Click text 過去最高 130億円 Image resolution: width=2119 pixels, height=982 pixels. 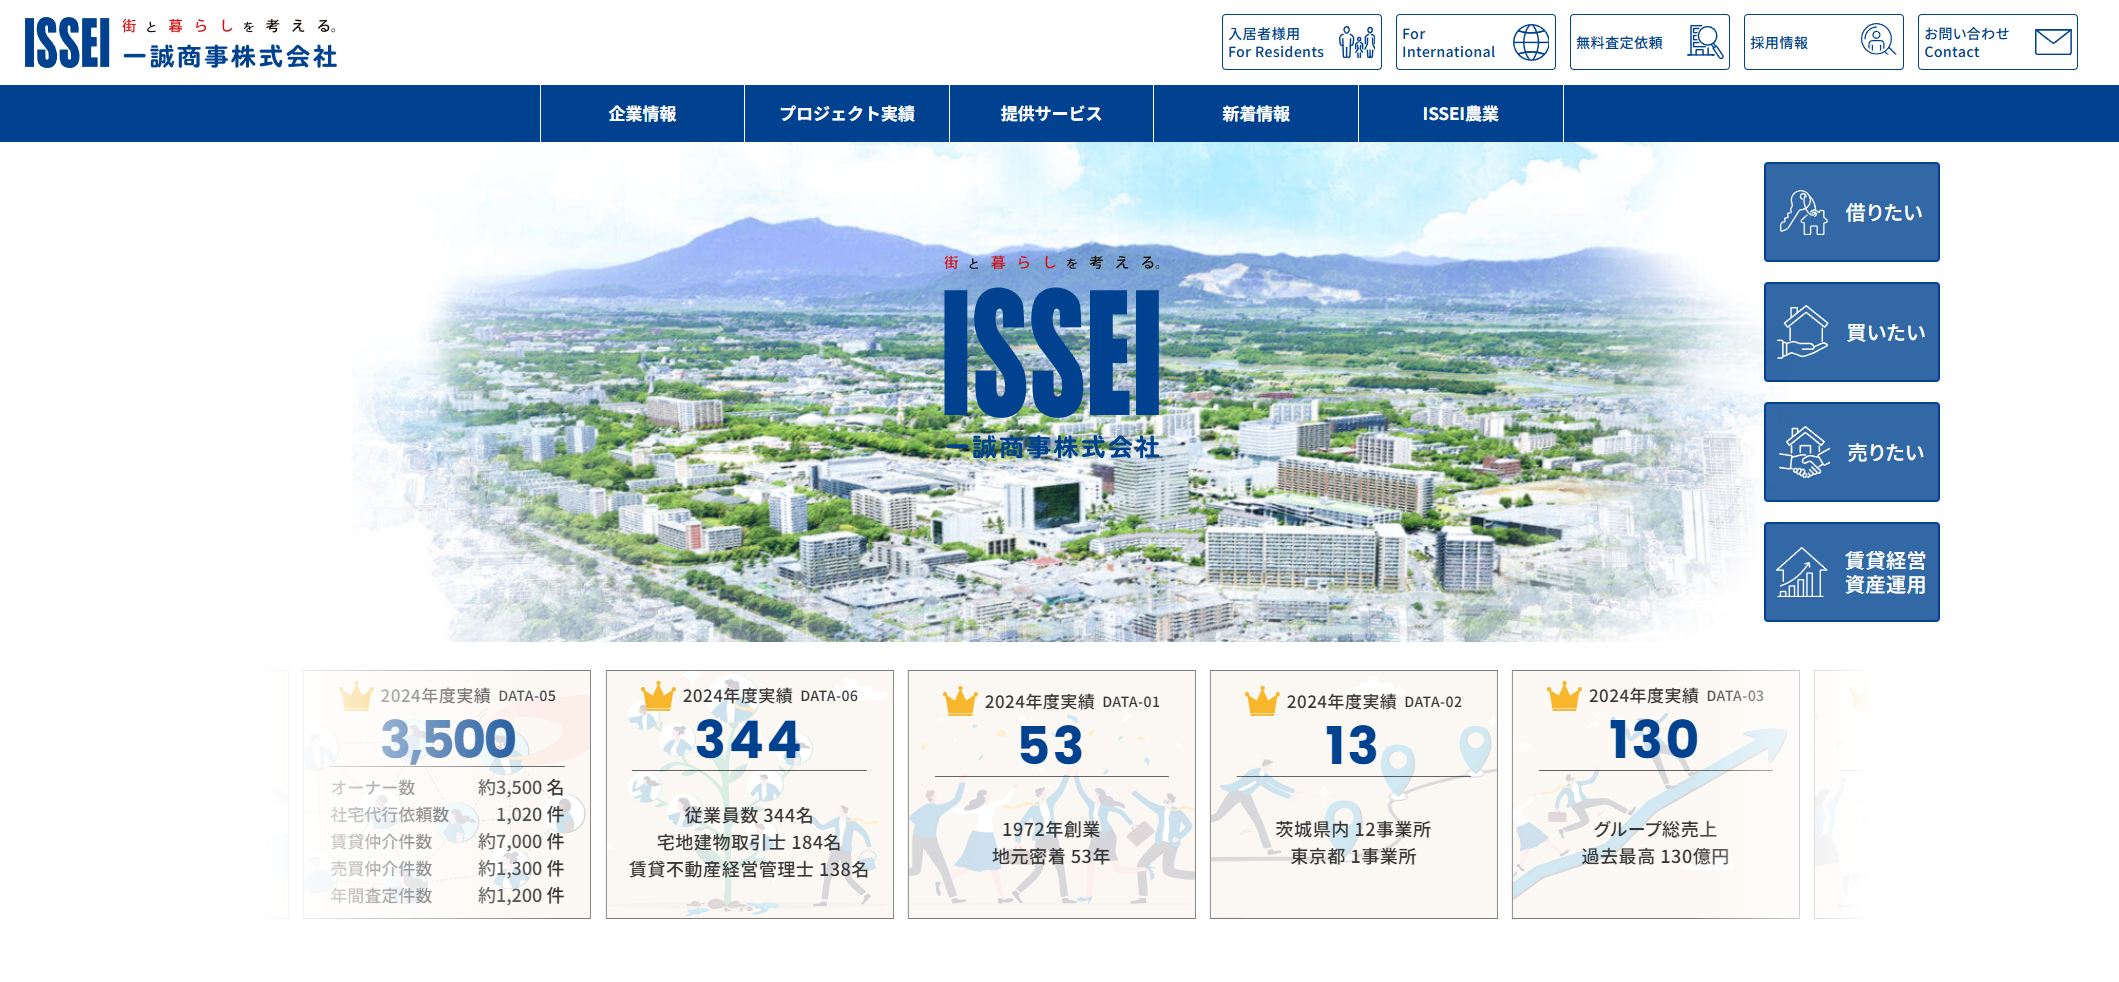1655,856
